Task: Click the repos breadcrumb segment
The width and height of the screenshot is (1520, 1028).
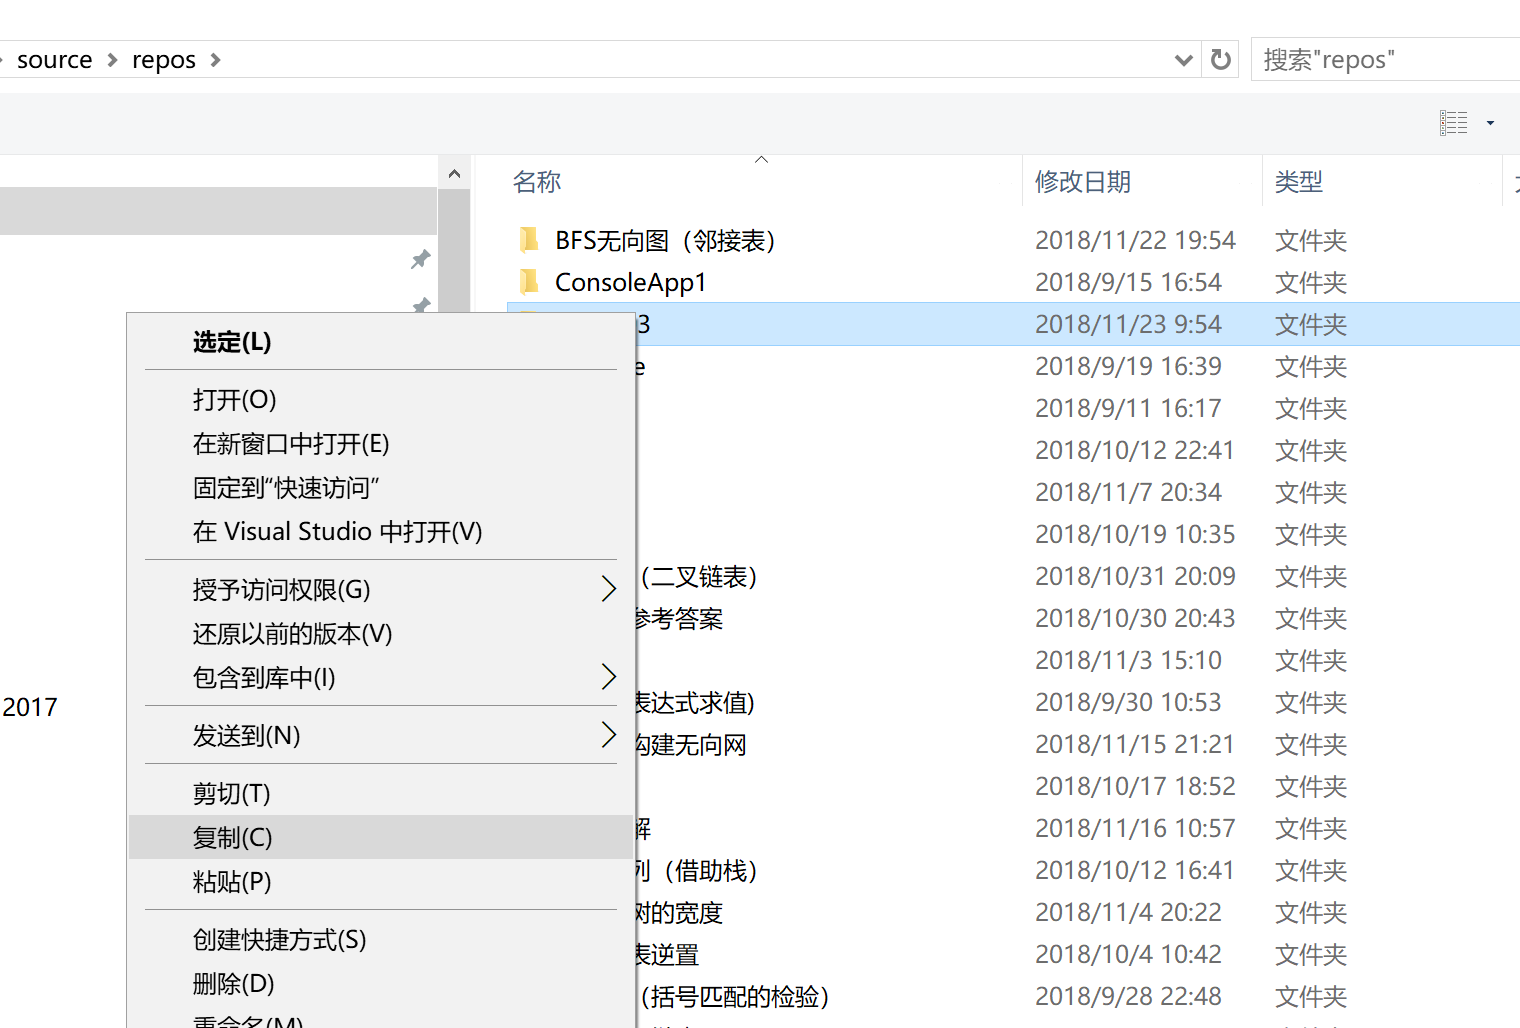Action: pos(164,60)
